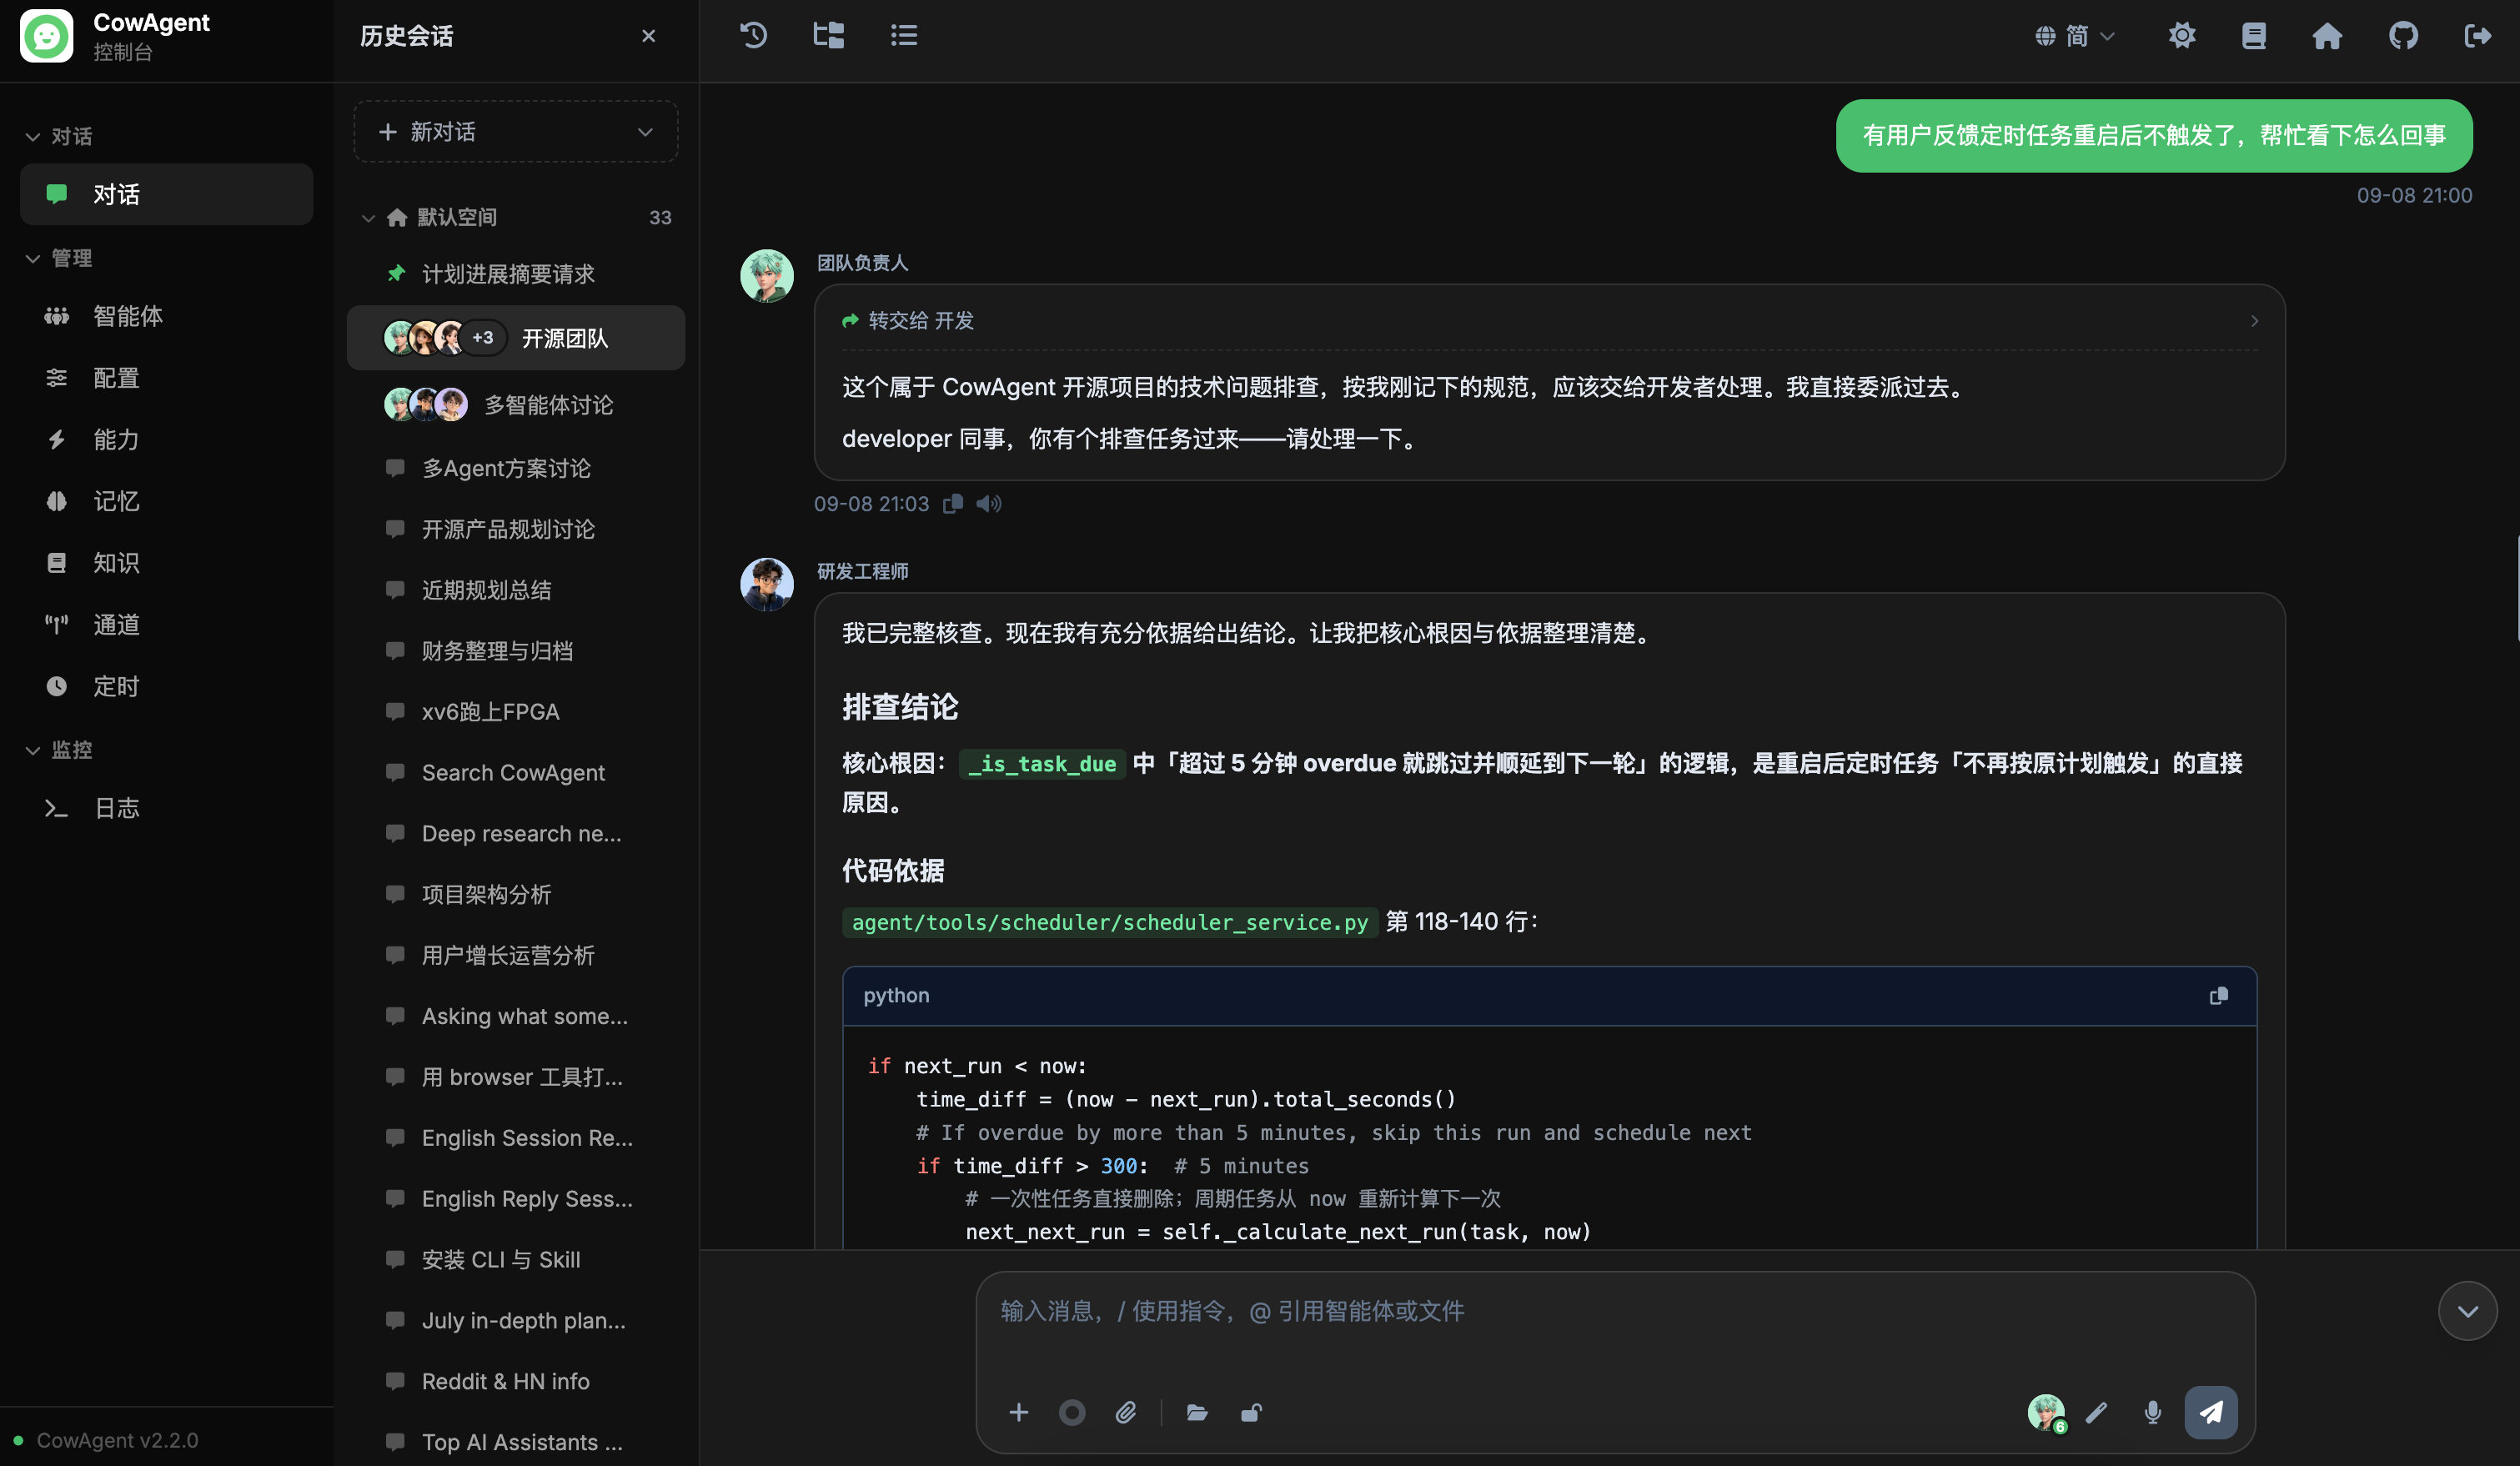Attach a file with the paperclip icon
Screen dimensions: 2520x1466
(x=1126, y=1413)
